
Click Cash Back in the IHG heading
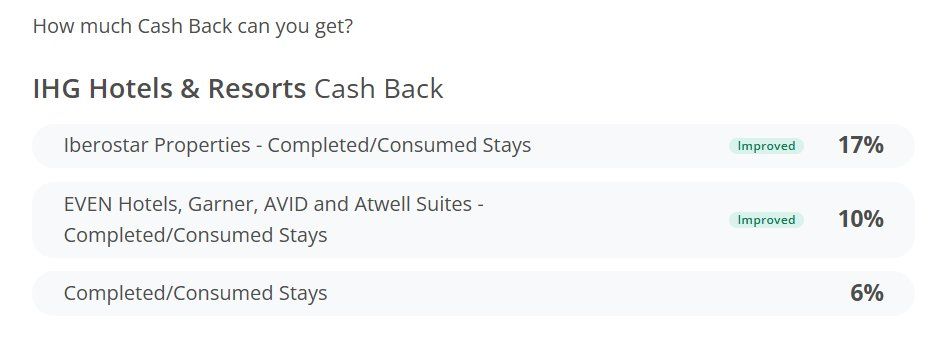click(x=379, y=89)
